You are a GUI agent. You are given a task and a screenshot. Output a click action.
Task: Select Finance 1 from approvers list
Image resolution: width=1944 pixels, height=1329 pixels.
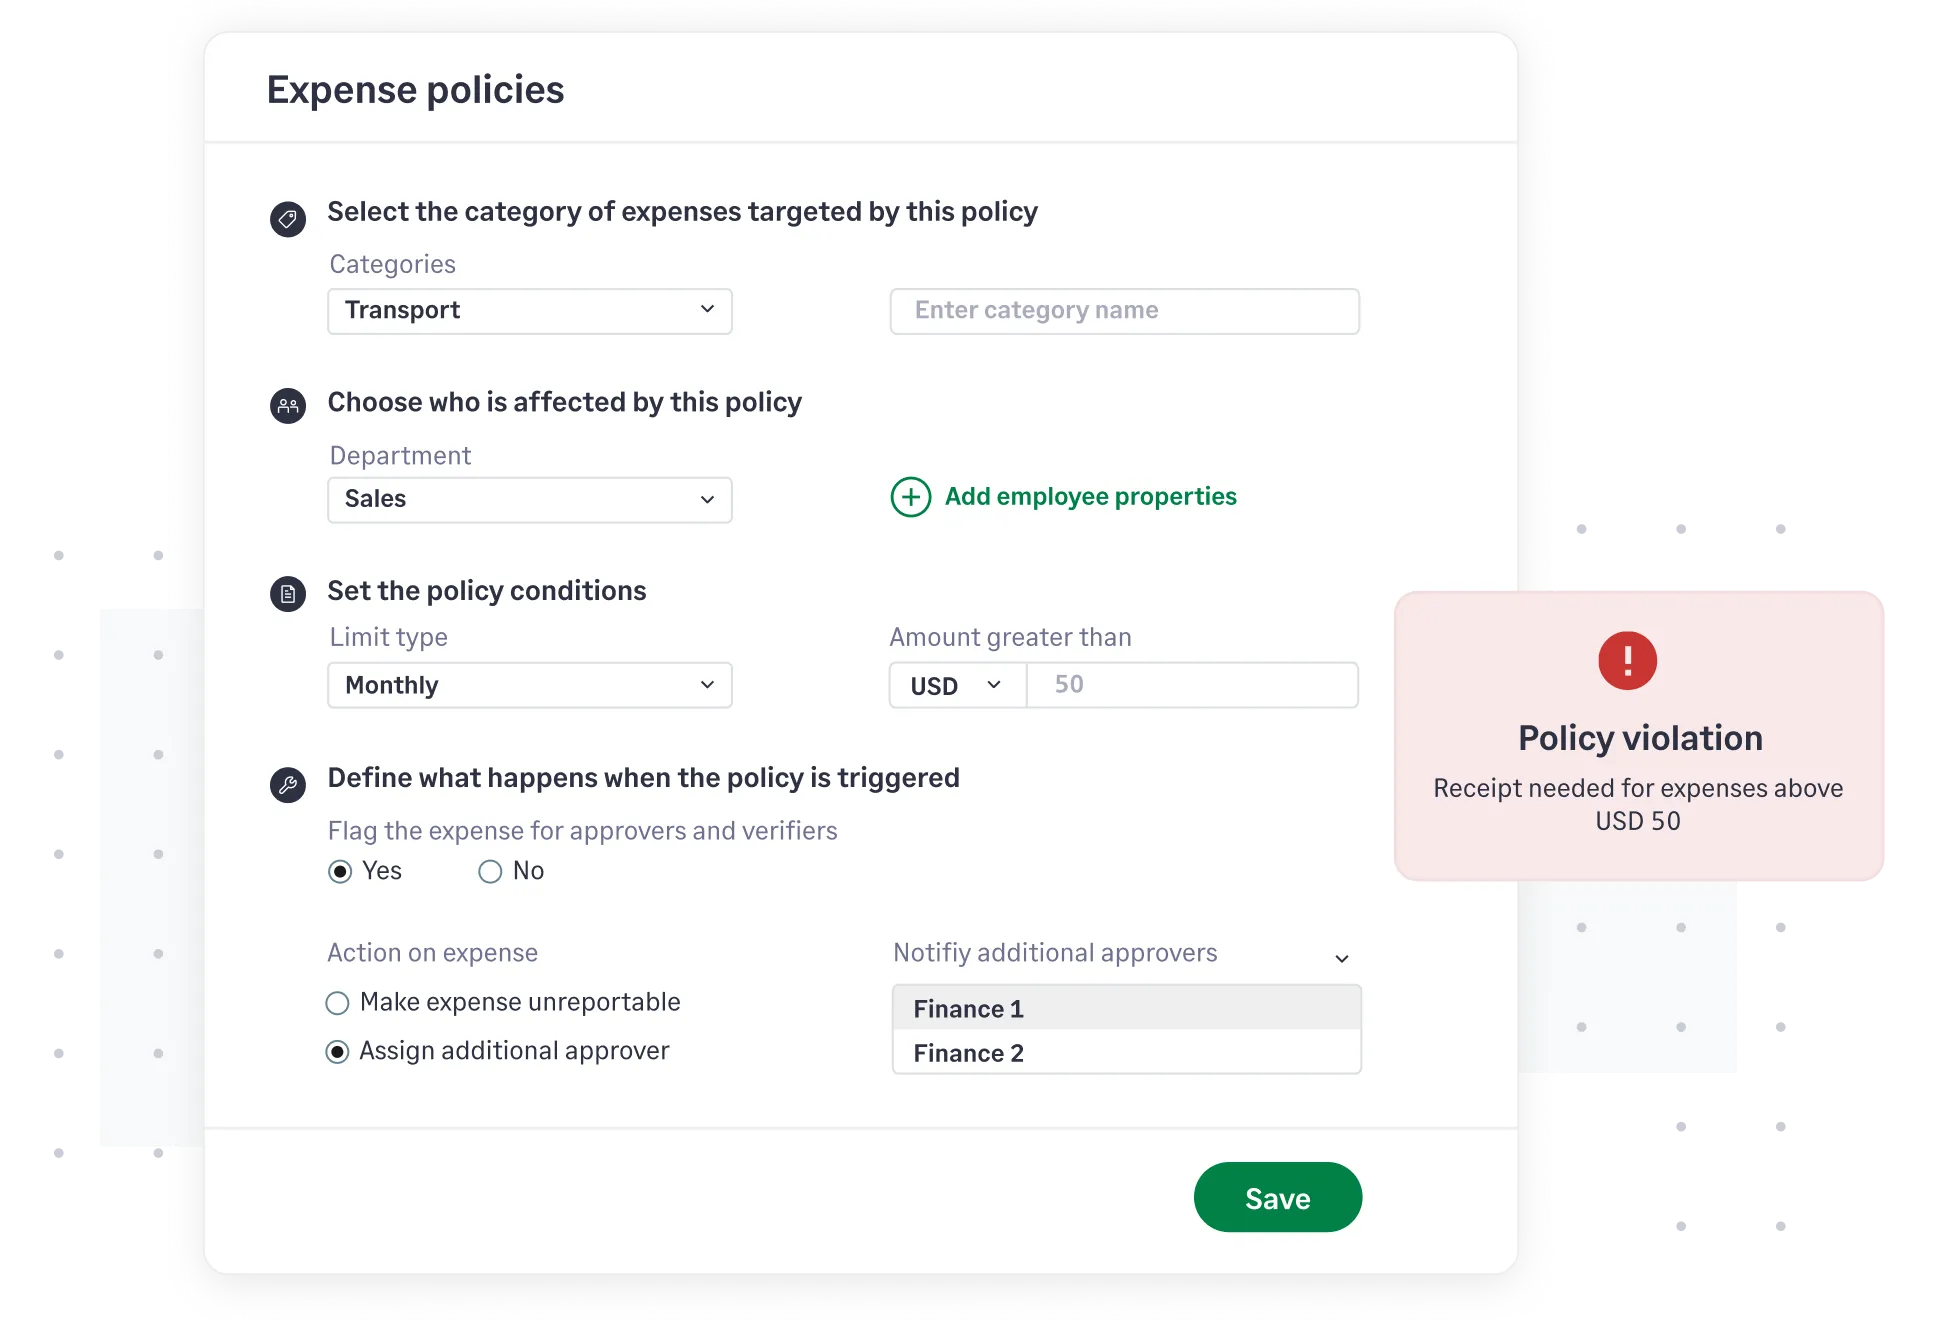[1125, 1008]
